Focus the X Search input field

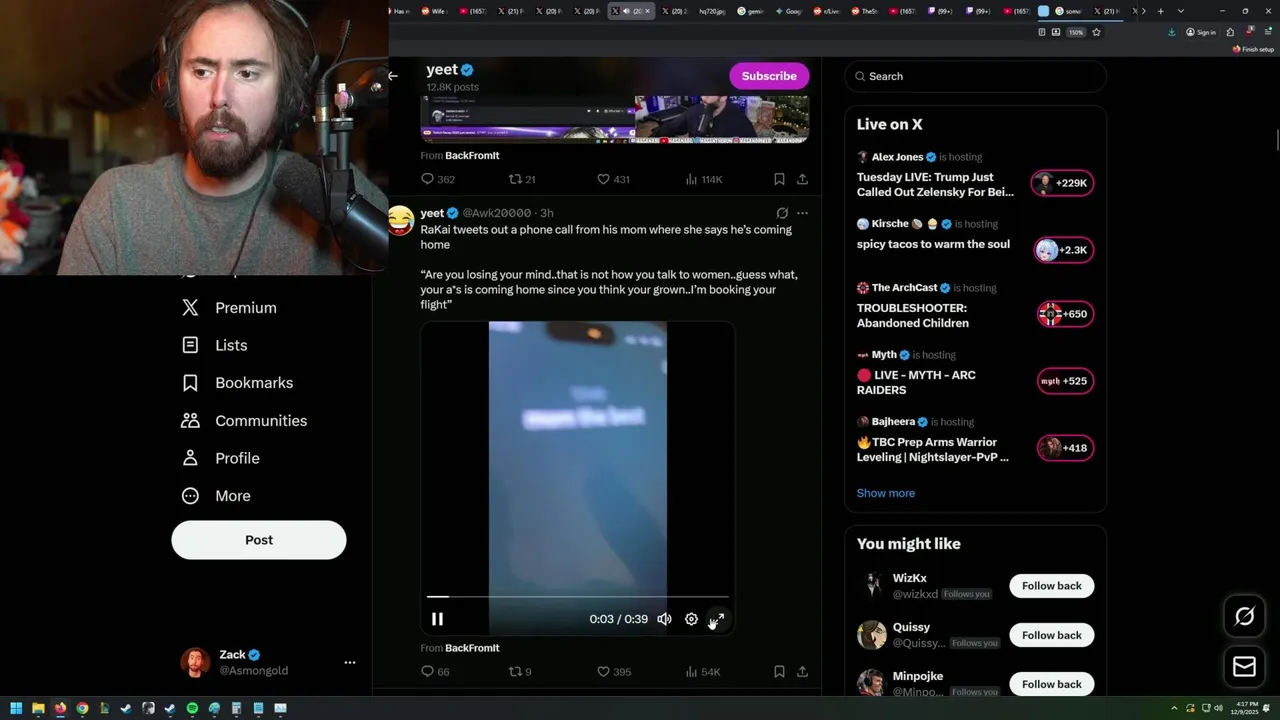(976, 76)
